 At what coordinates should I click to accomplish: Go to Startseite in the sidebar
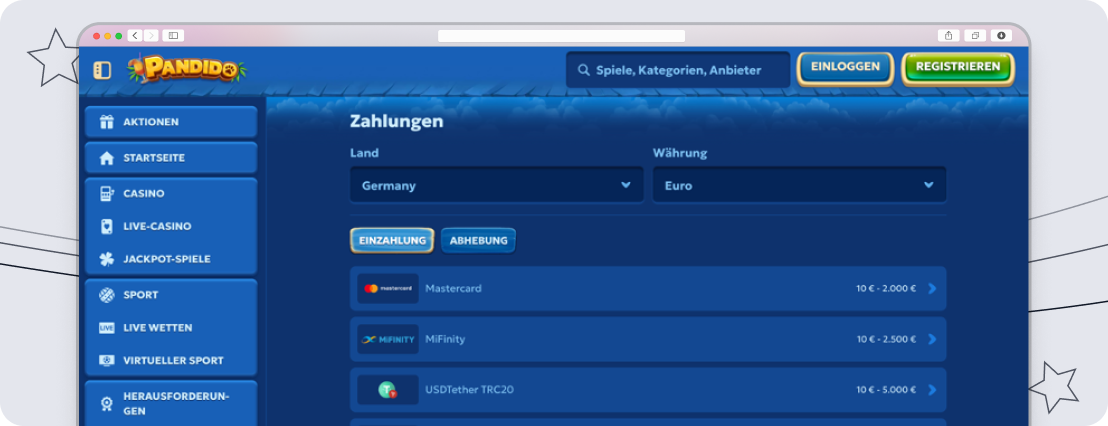pyautogui.click(x=171, y=158)
